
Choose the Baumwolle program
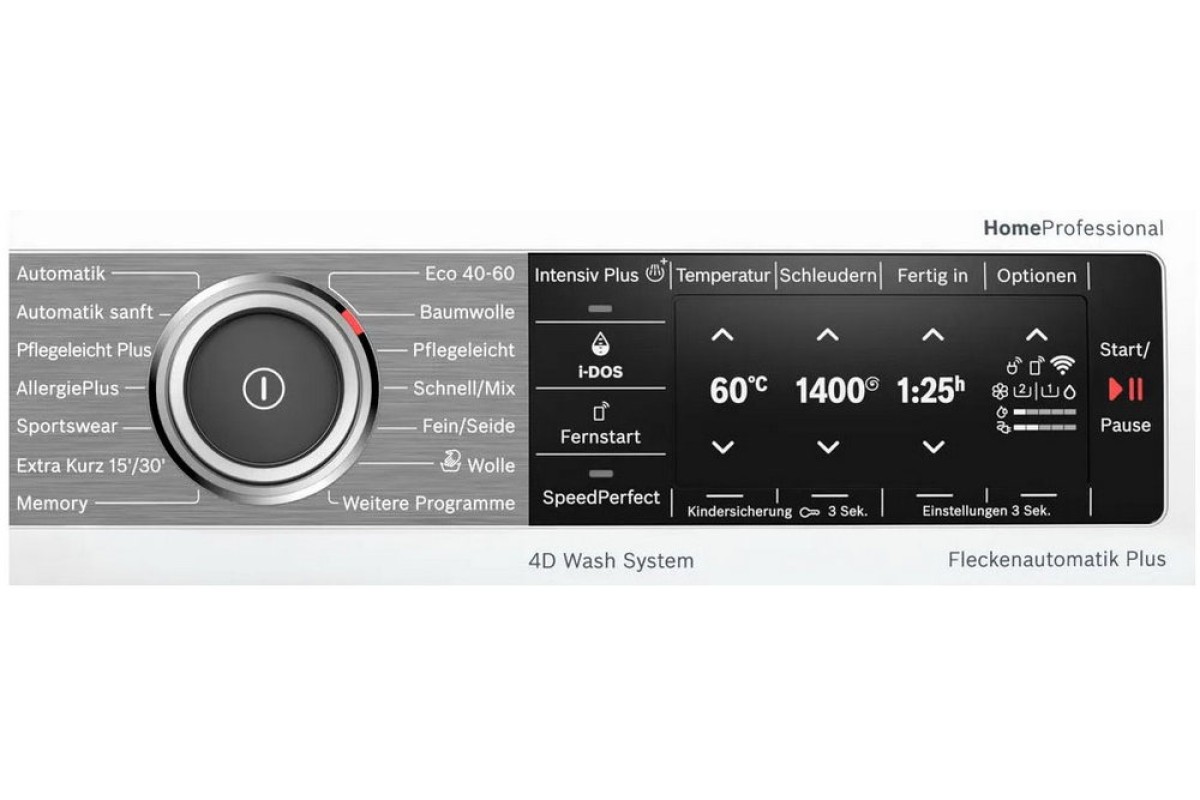coord(467,312)
